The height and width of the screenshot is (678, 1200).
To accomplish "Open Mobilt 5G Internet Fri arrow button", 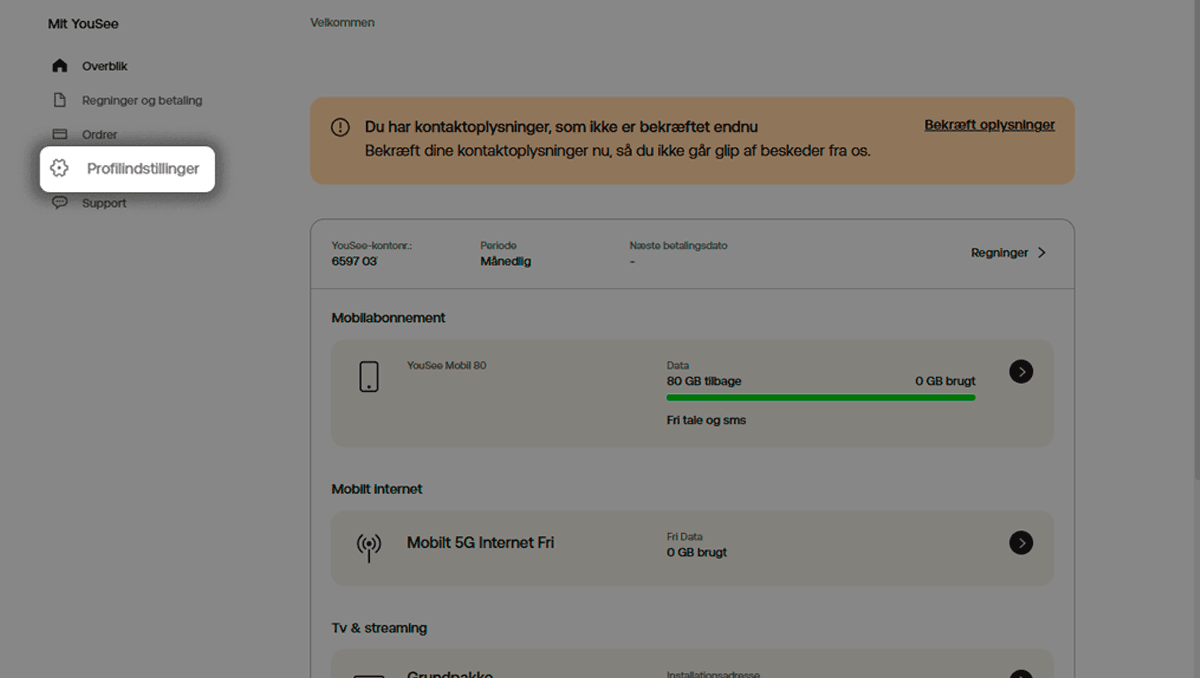I will click(x=1020, y=543).
